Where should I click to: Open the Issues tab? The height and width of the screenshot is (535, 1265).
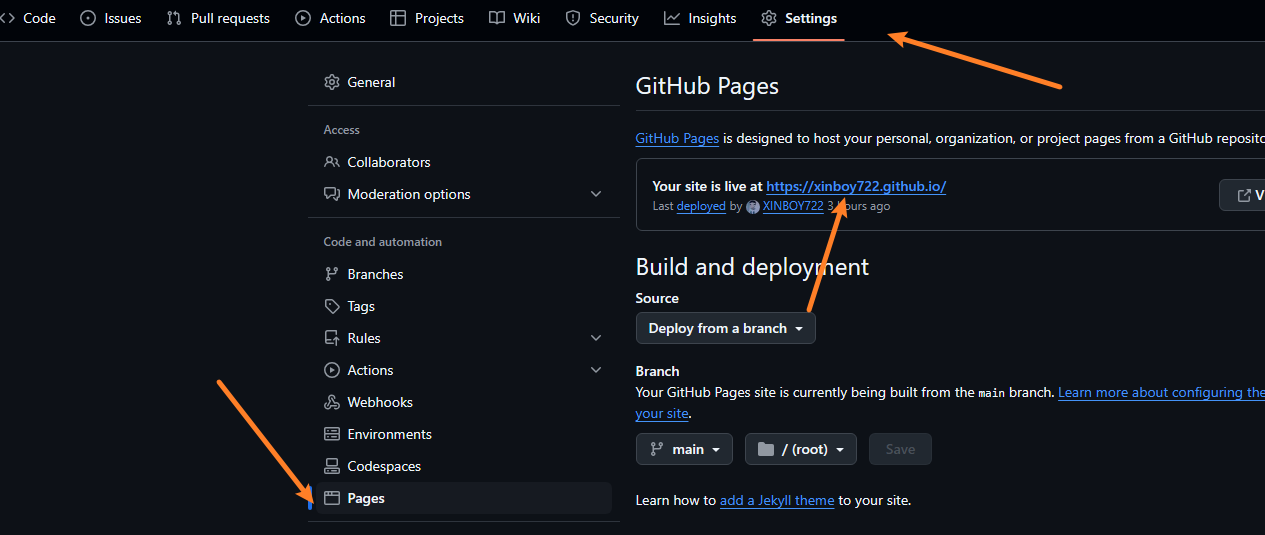click(111, 18)
